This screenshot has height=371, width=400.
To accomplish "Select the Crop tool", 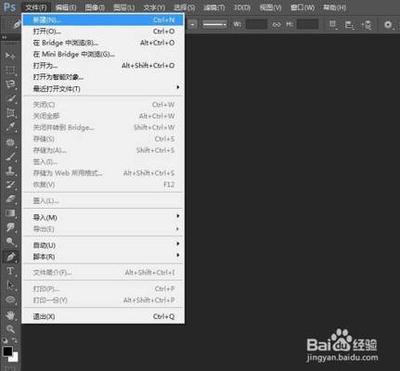I will (10, 113).
